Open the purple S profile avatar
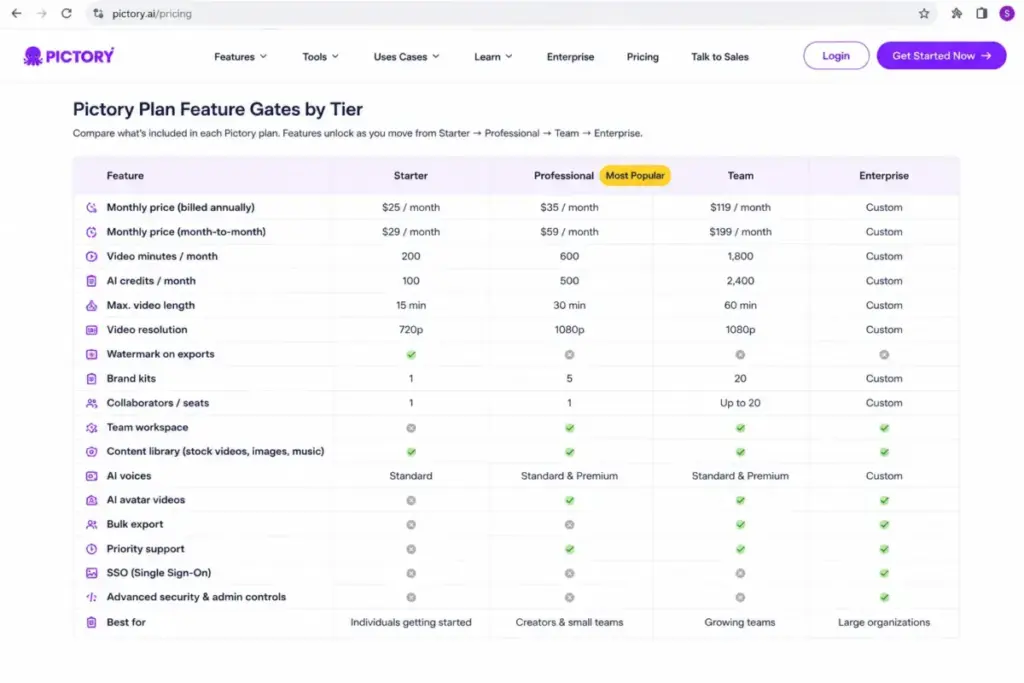This screenshot has width=1024, height=683. click(x=1007, y=13)
